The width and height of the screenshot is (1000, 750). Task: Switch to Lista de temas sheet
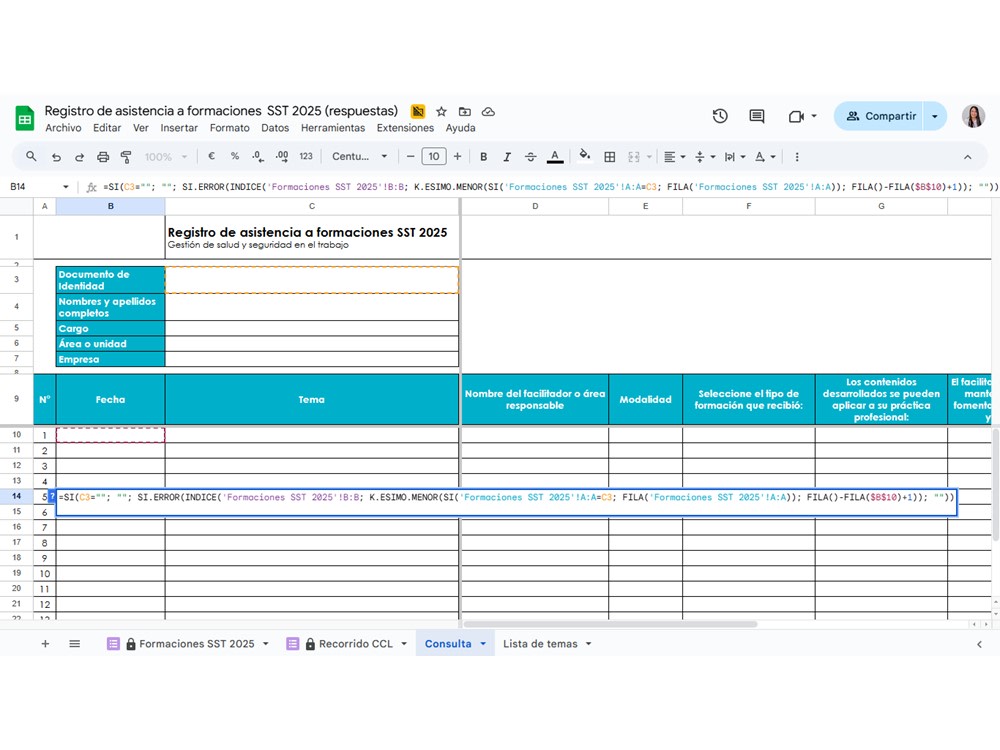point(540,643)
